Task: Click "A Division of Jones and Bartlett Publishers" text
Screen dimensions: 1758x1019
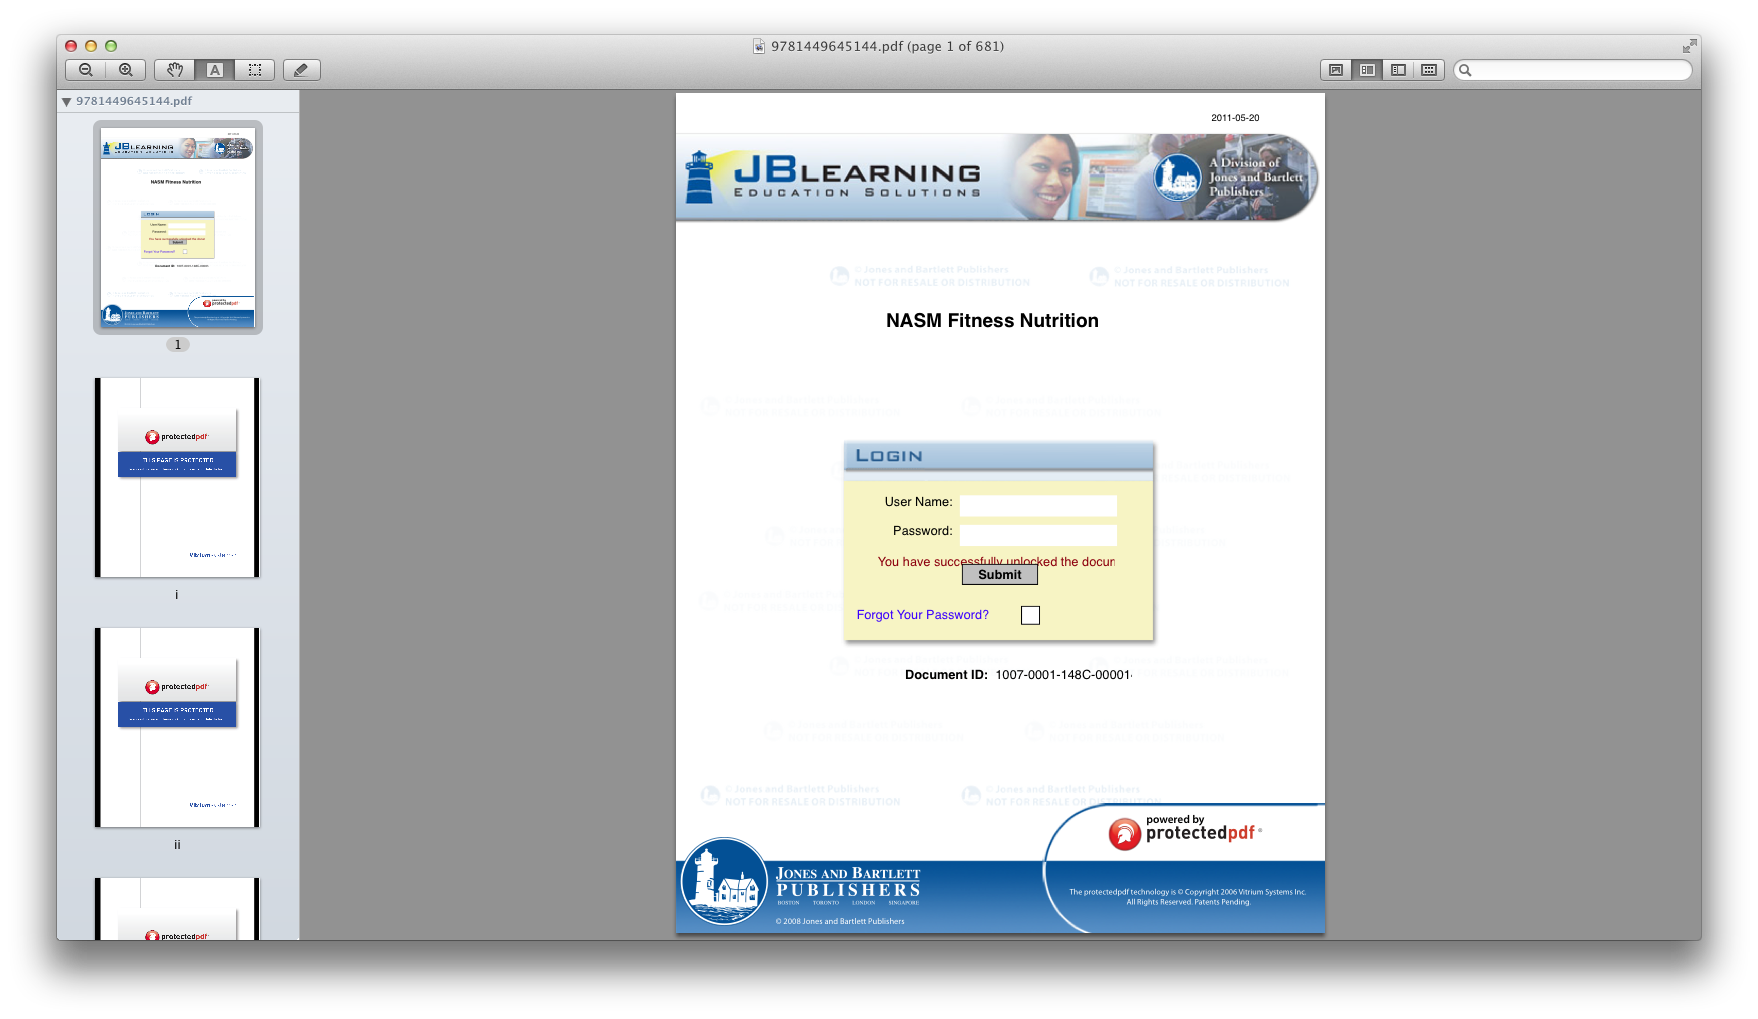Action: pos(1256,177)
